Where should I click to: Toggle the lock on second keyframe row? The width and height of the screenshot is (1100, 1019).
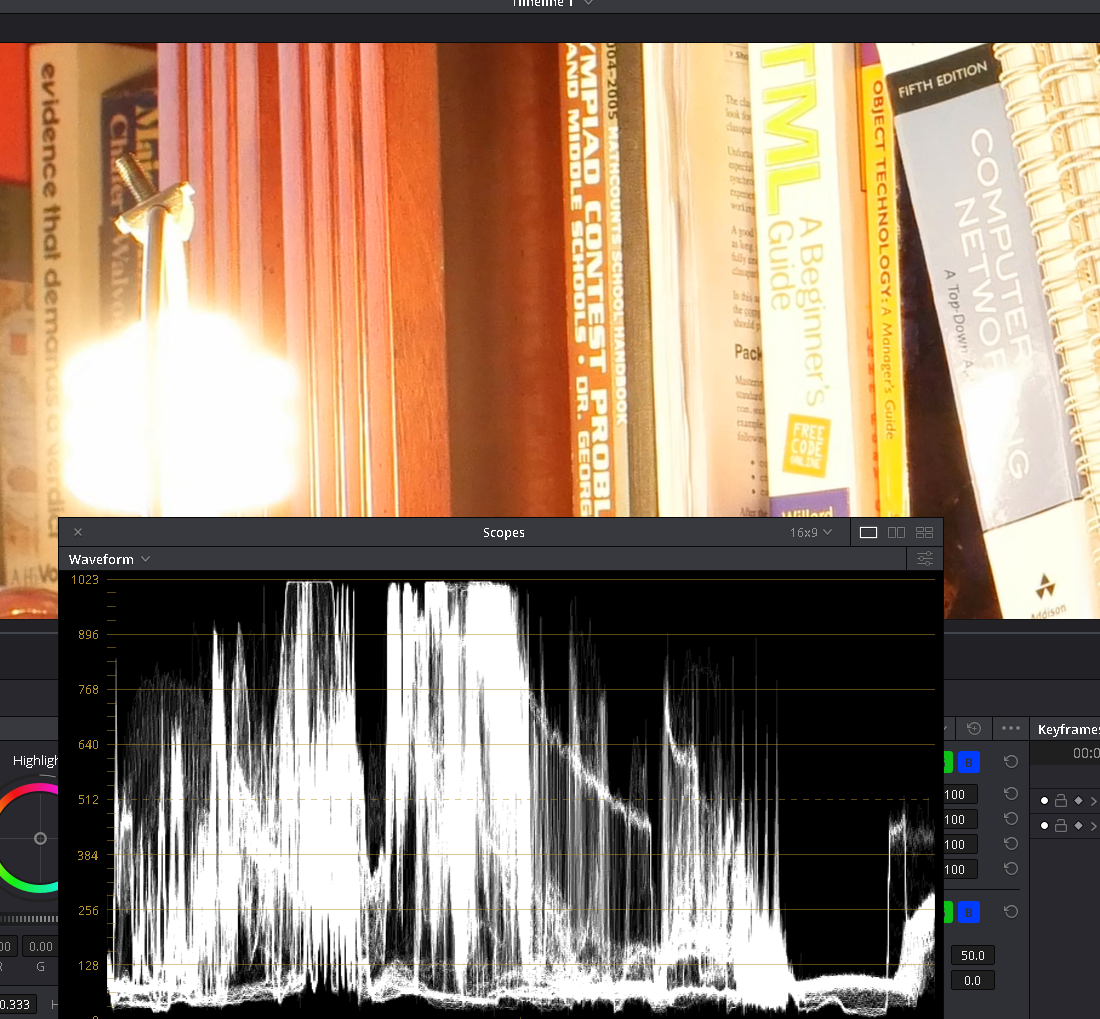pyautogui.click(x=1061, y=825)
